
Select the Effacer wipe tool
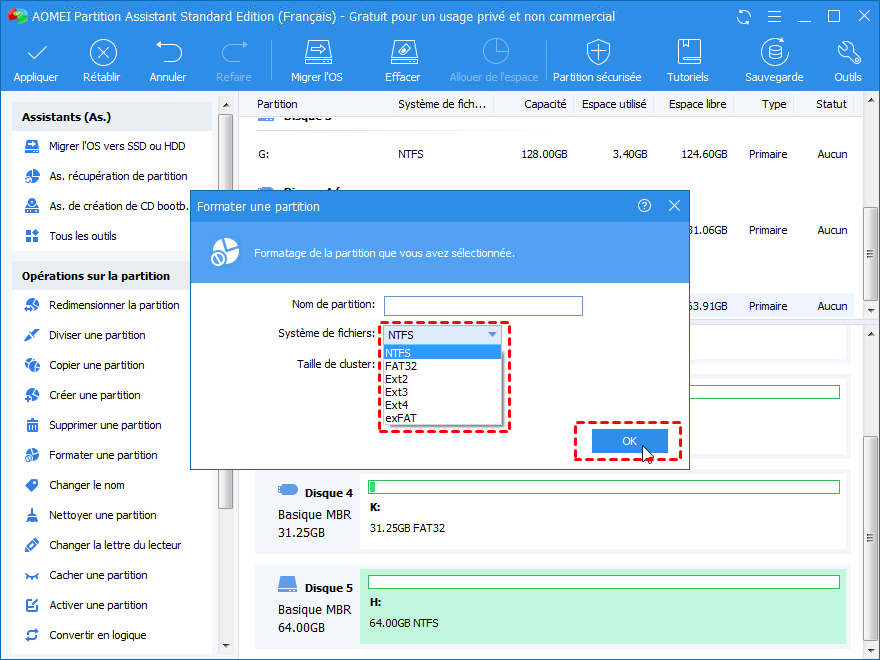point(402,52)
